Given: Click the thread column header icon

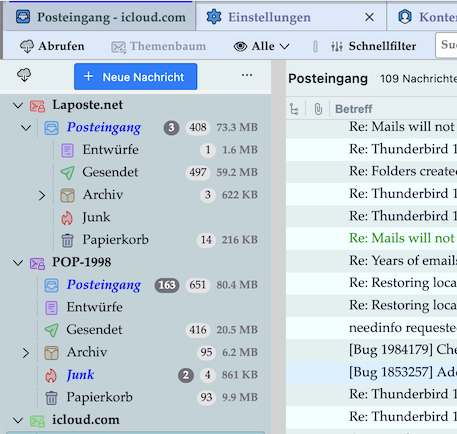Looking at the screenshot, I should pos(294,109).
